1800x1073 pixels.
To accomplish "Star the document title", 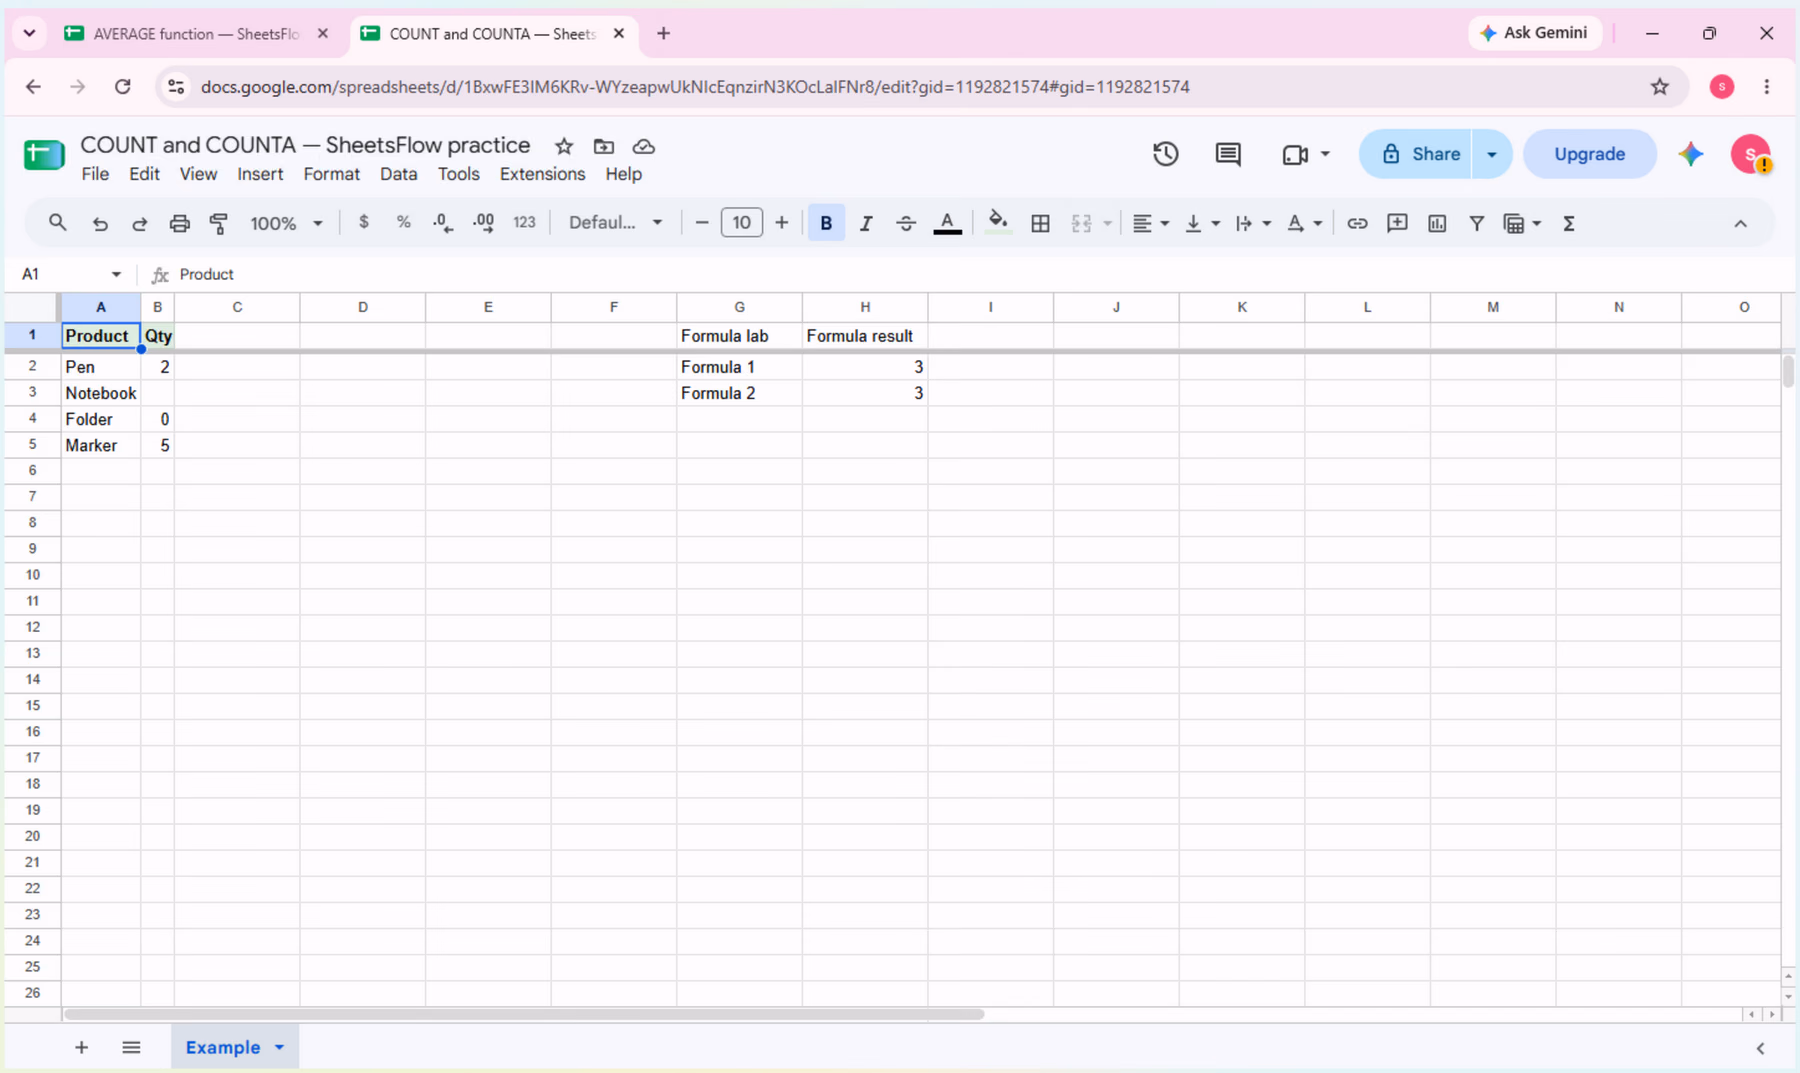I will pyautogui.click(x=564, y=146).
